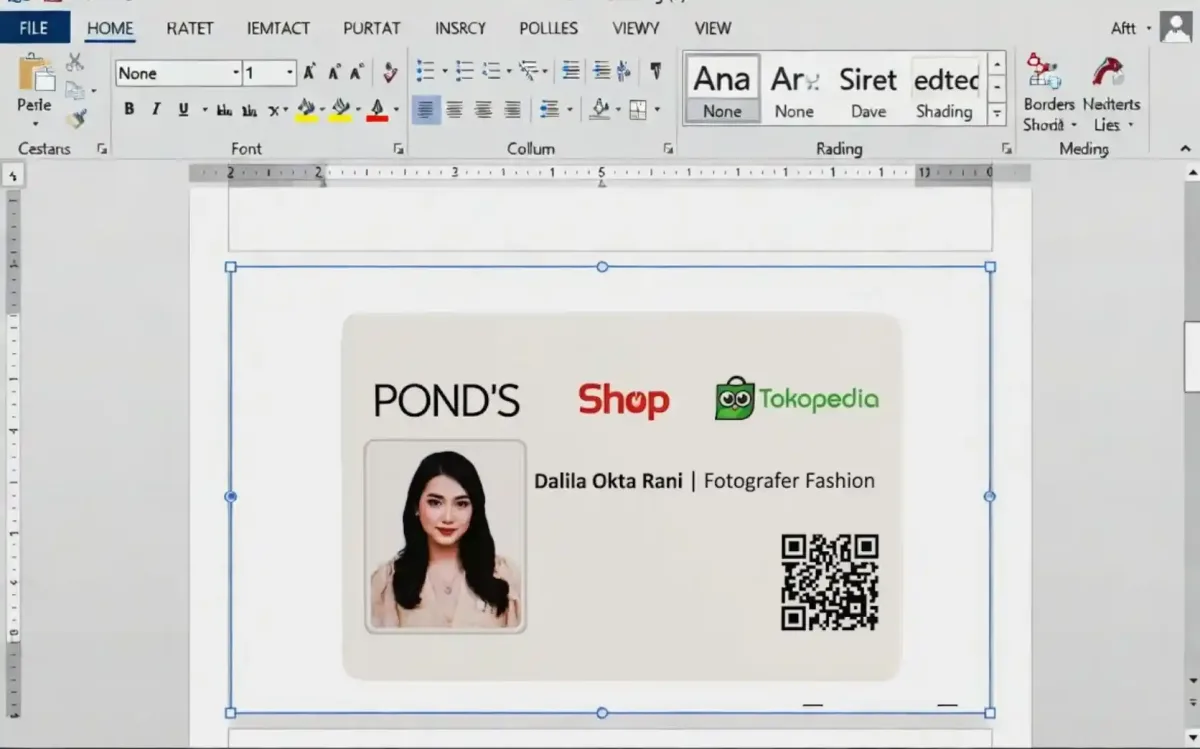Click the Cut scissors icon
This screenshot has width=1200, height=749.
[x=75, y=62]
